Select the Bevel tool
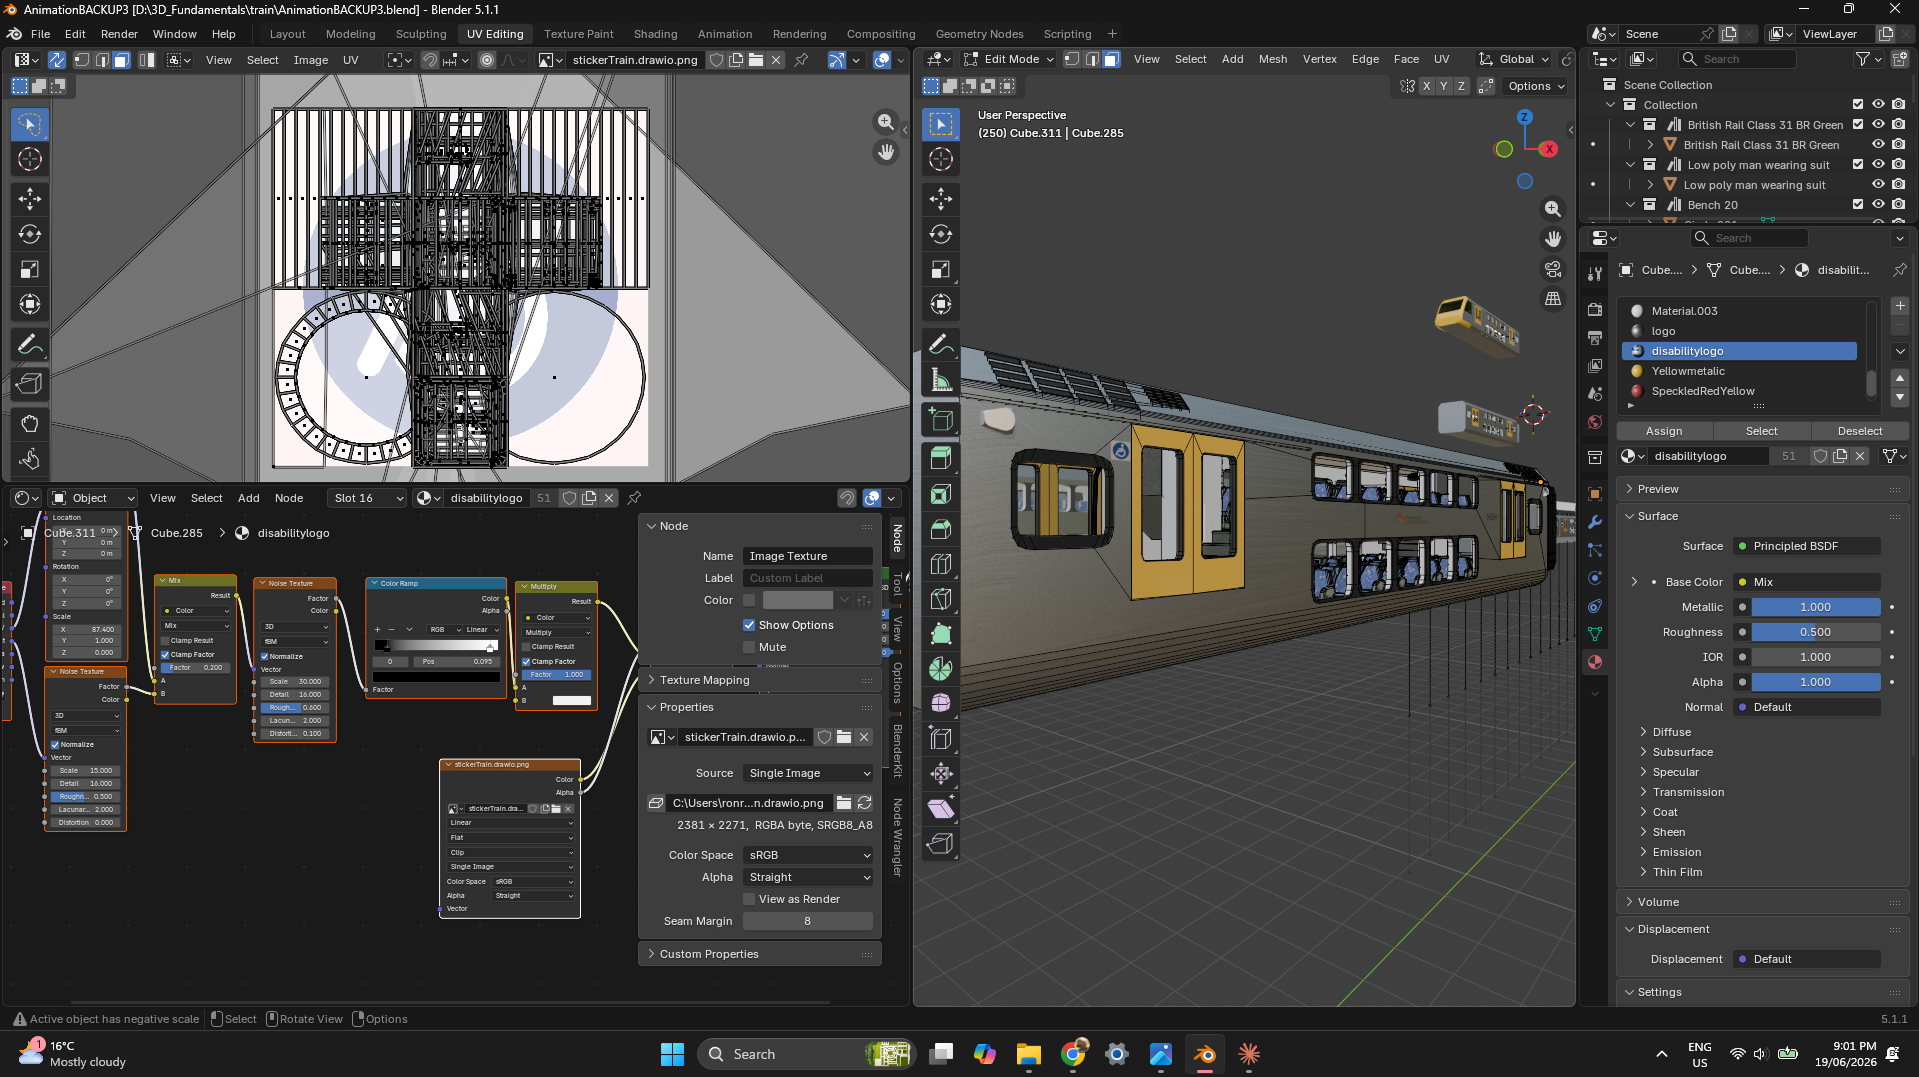Image resolution: width=1919 pixels, height=1077 pixels. [941, 529]
